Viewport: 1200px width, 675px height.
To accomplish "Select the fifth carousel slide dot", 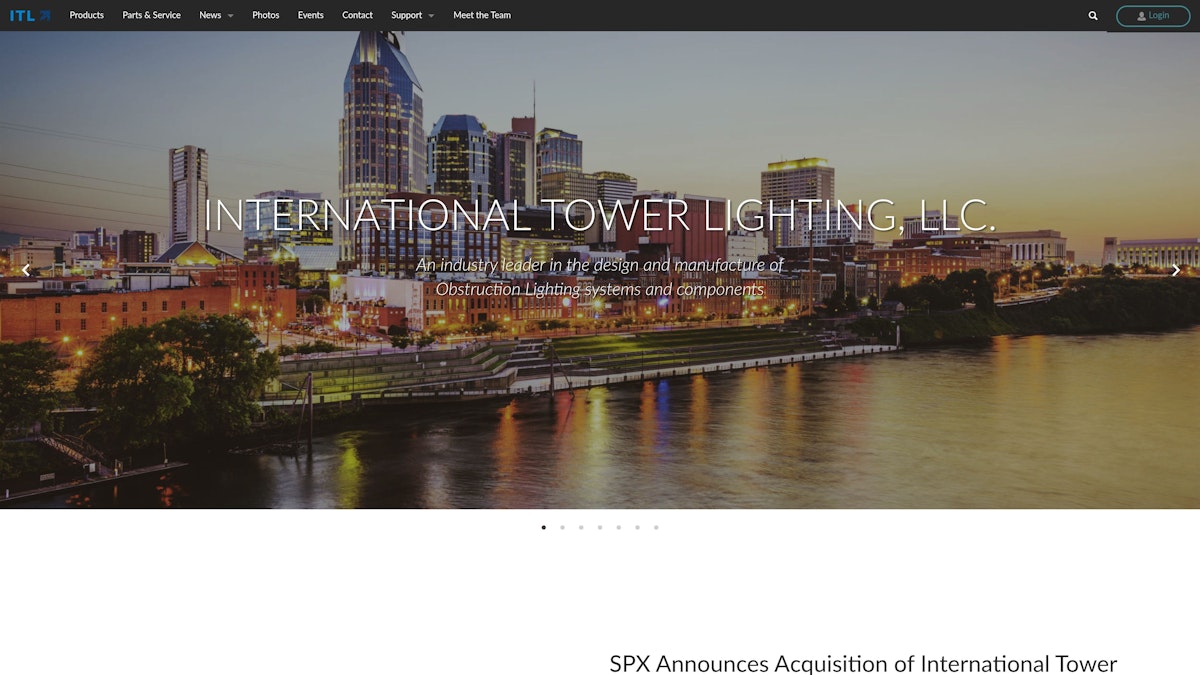I will pyautogui.click(x=619, y=527).
